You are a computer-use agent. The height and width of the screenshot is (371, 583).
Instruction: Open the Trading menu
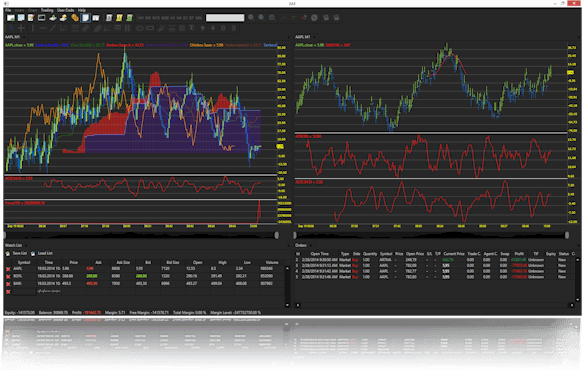(x=47, y=10)
